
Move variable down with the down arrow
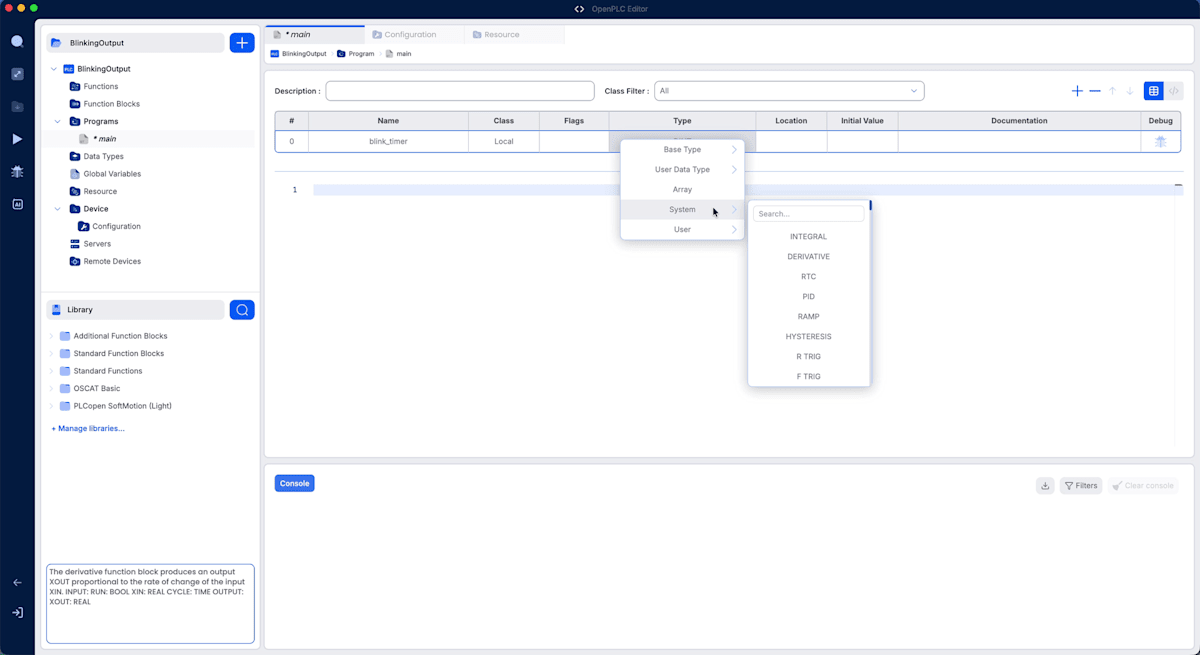(x=1130, y=91)
